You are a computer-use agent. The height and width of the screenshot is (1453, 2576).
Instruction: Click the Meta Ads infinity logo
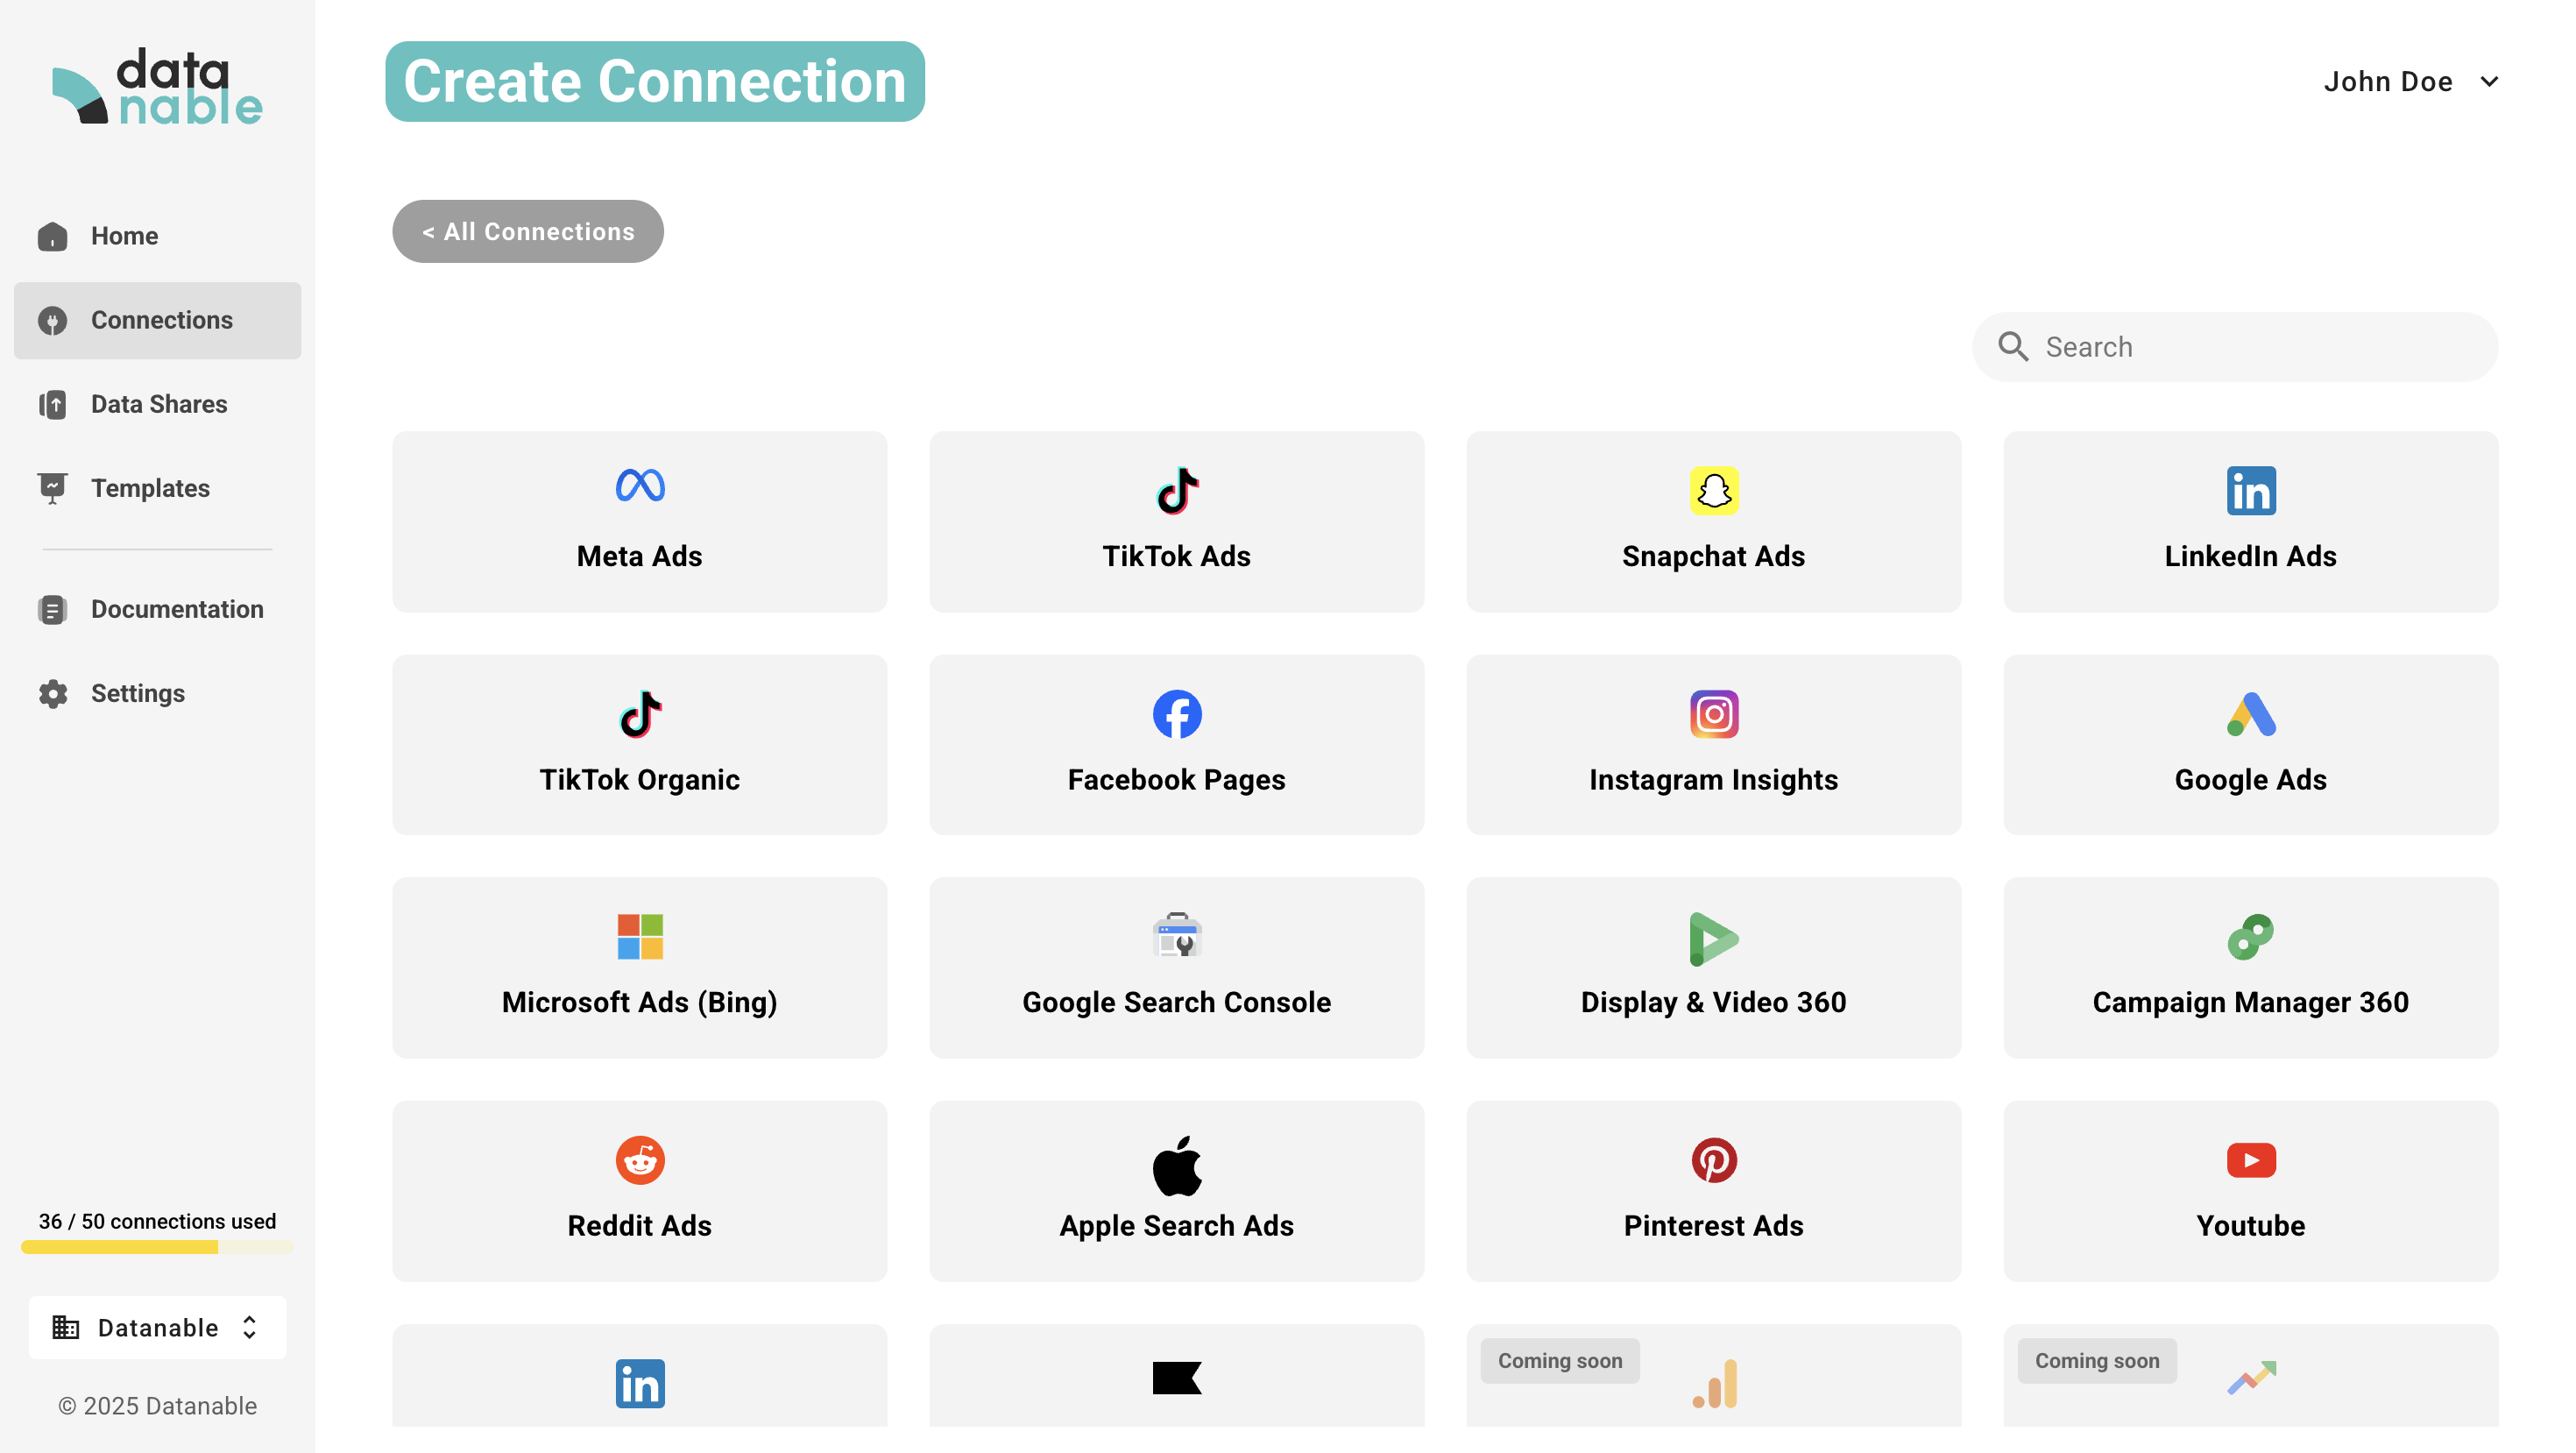640,486
